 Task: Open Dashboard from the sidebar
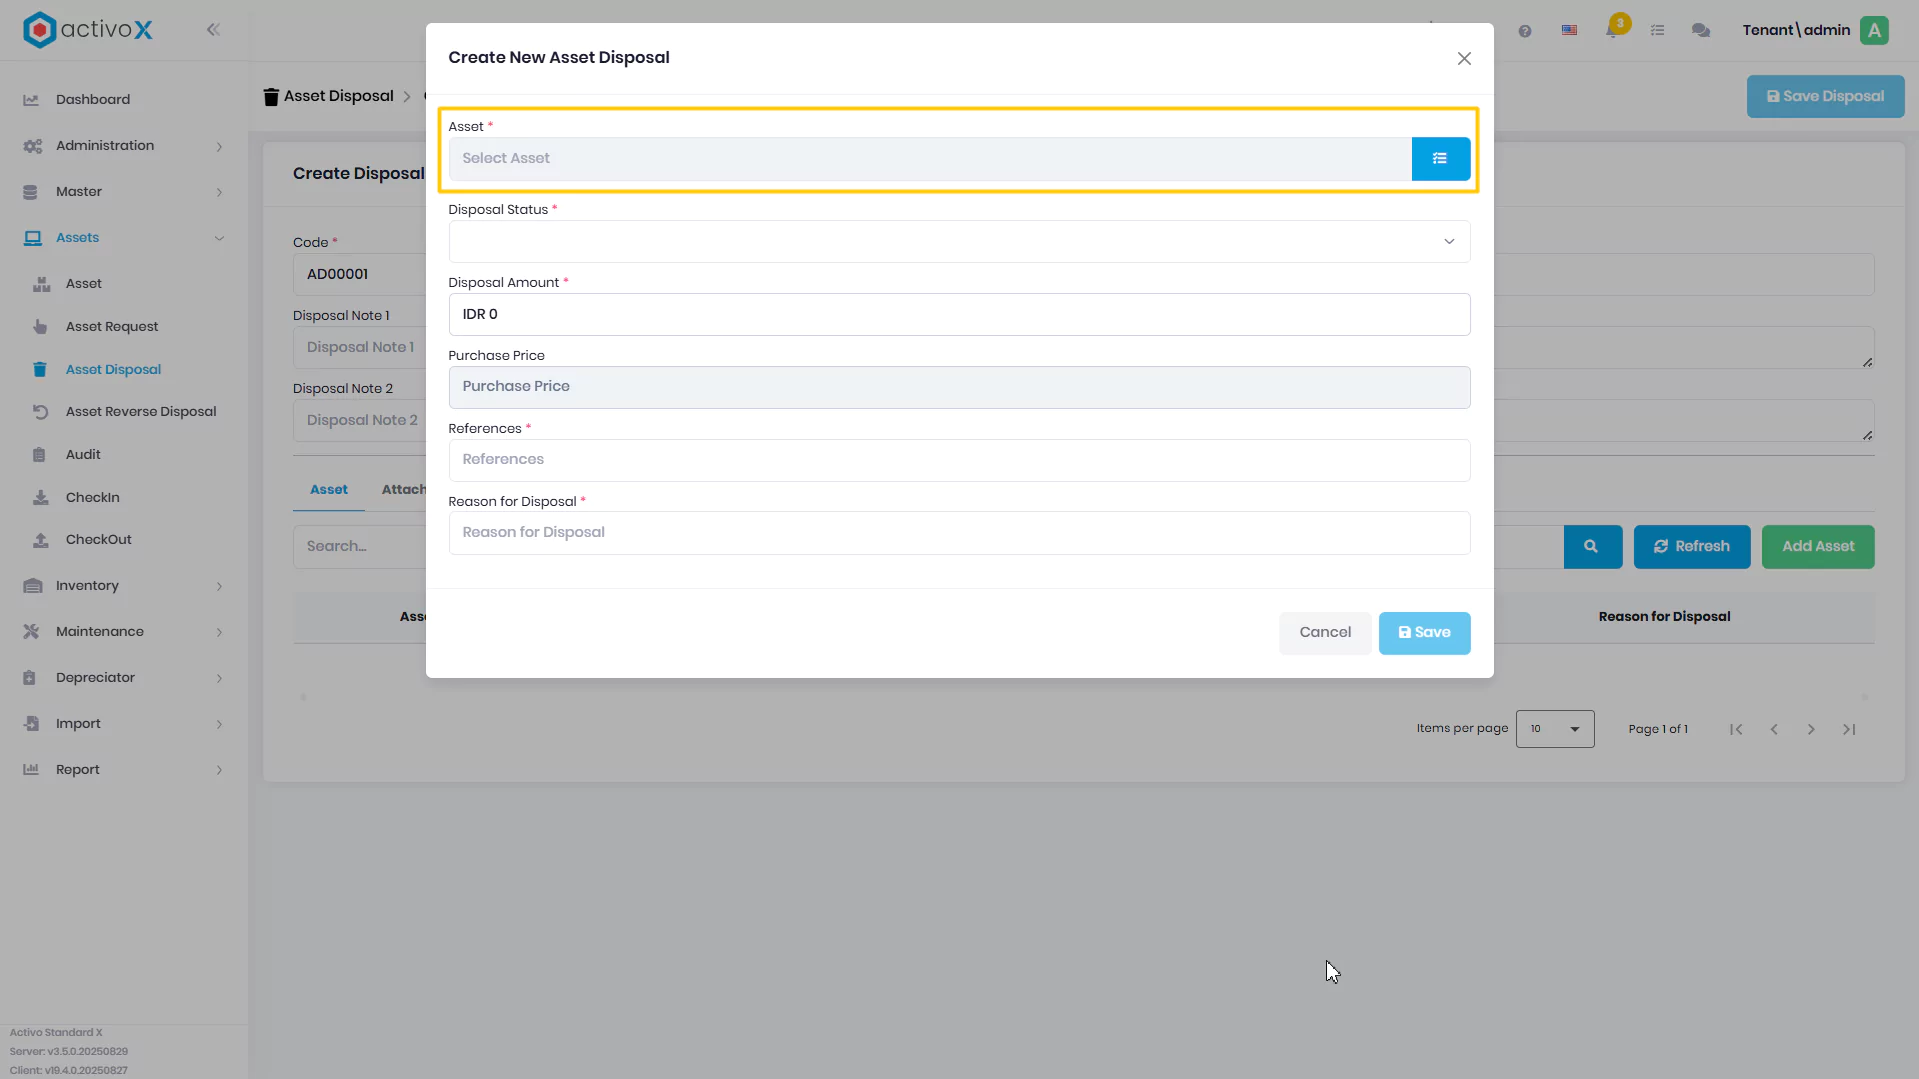point(93,100)
